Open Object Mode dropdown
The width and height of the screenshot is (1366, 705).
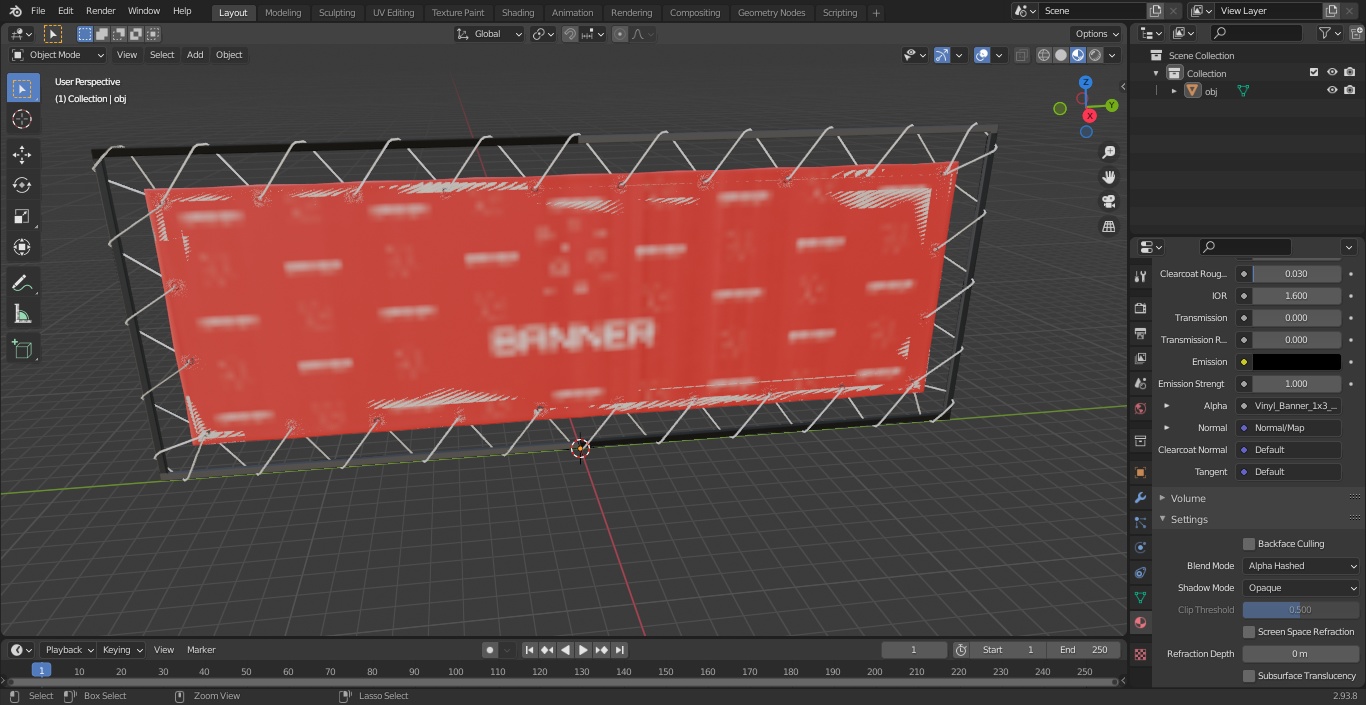pos(58,55)
